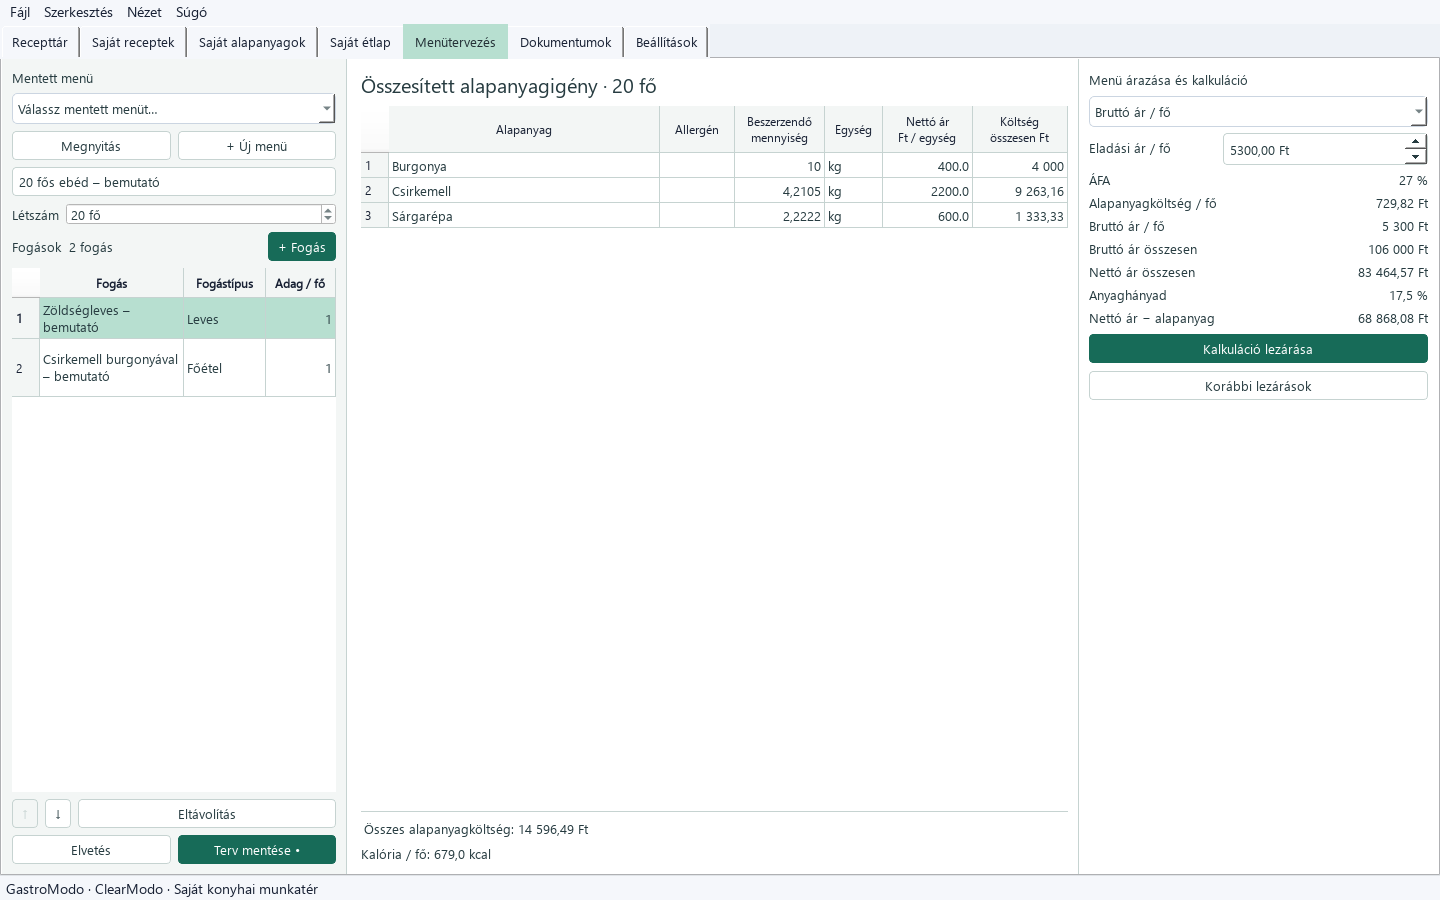The image size is (1440, 900).
Task: Click the Költség összesen Ft column header
Action: tap(1020, 130)
